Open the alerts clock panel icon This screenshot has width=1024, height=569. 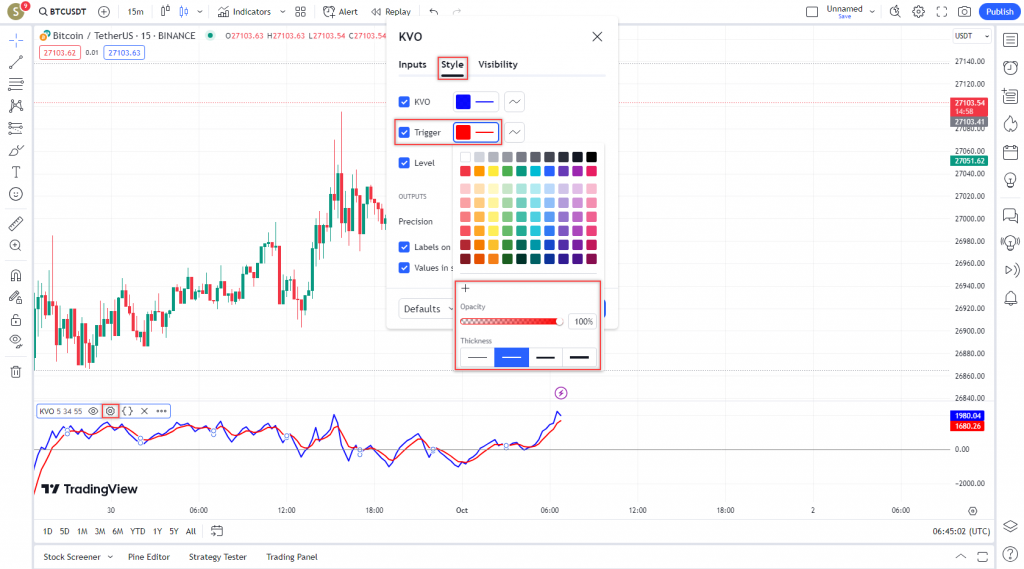[x=1010, y=68]
